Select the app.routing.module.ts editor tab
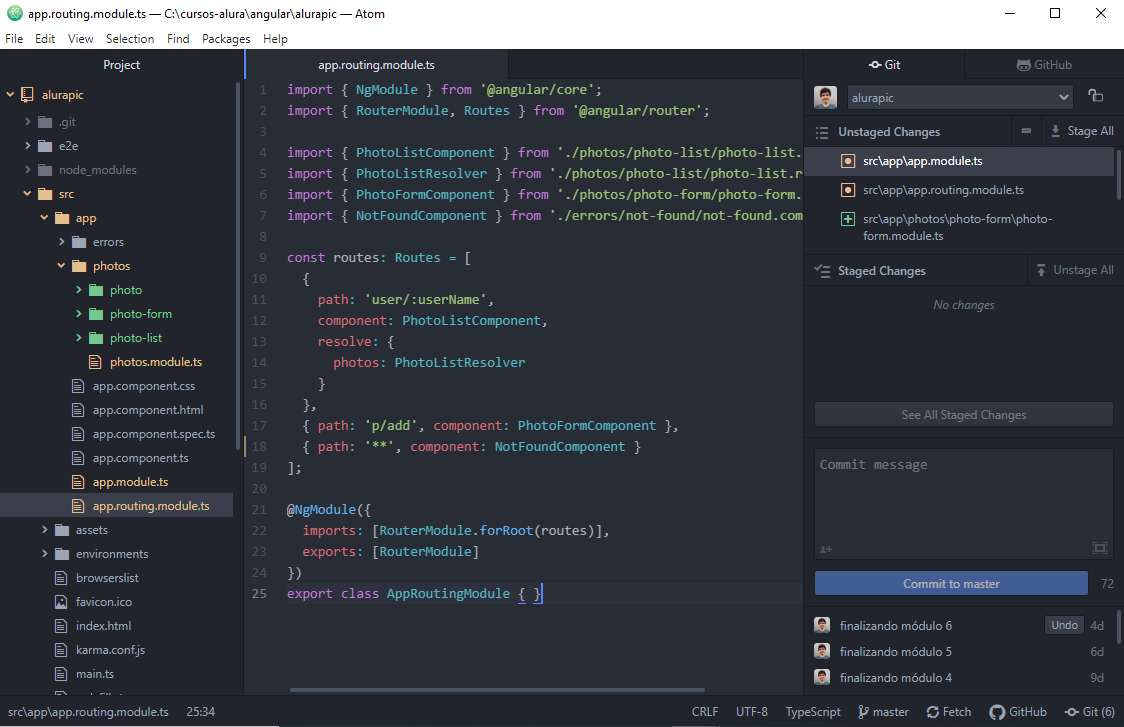Image resolution: width=1124 pixels, height=727 pixels. [x=376, y=65]
